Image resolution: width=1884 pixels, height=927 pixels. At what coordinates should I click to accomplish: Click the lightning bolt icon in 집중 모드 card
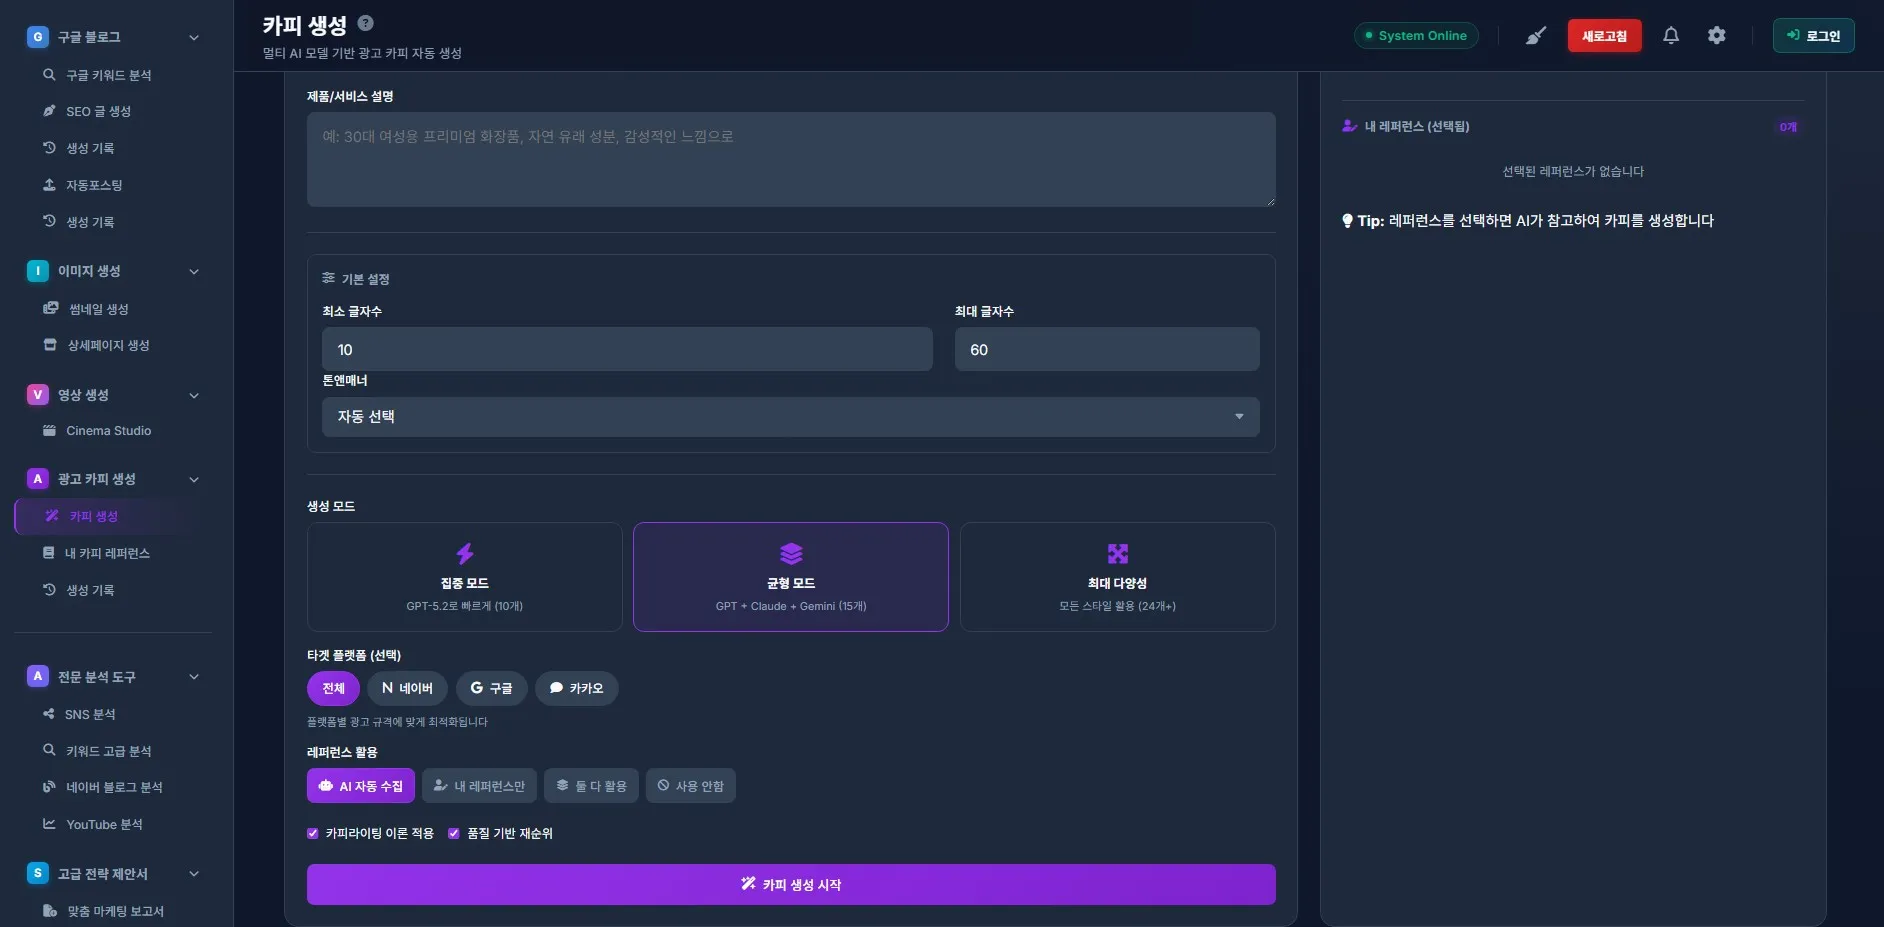[465, 554]
